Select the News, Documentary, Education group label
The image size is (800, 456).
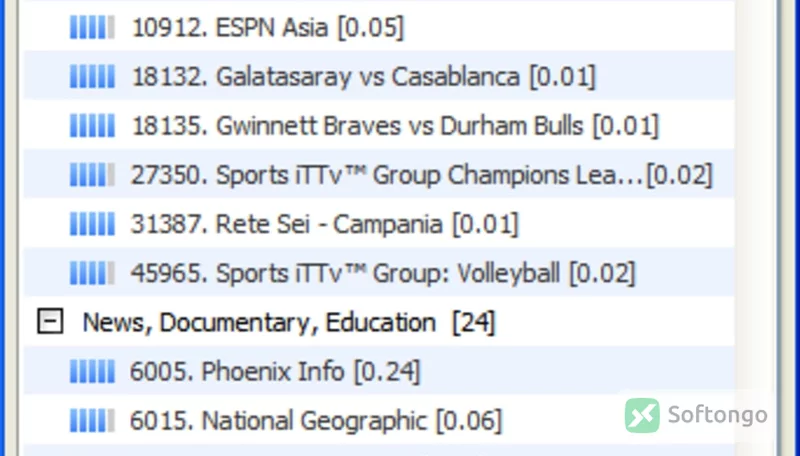click(289, 322)
